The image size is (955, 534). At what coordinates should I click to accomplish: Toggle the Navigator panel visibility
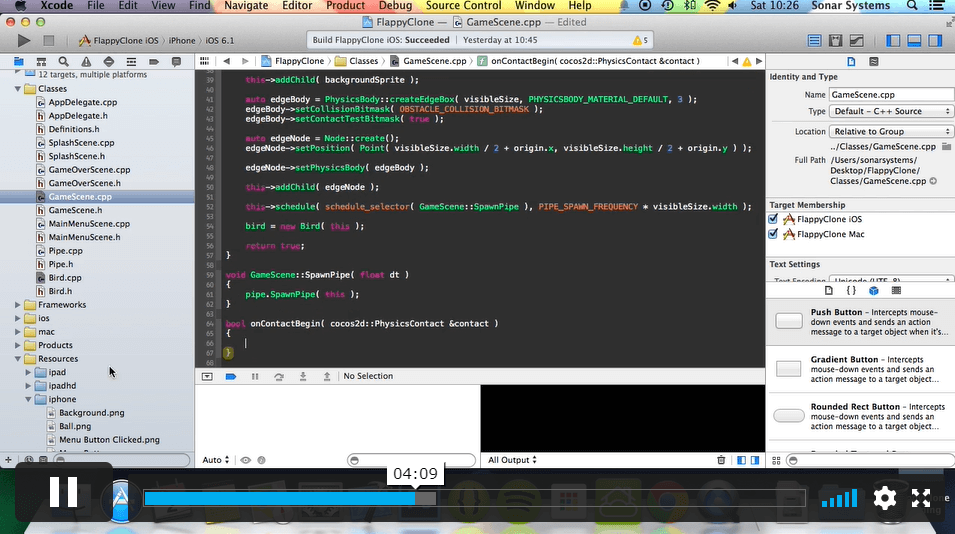coord(893,41)
